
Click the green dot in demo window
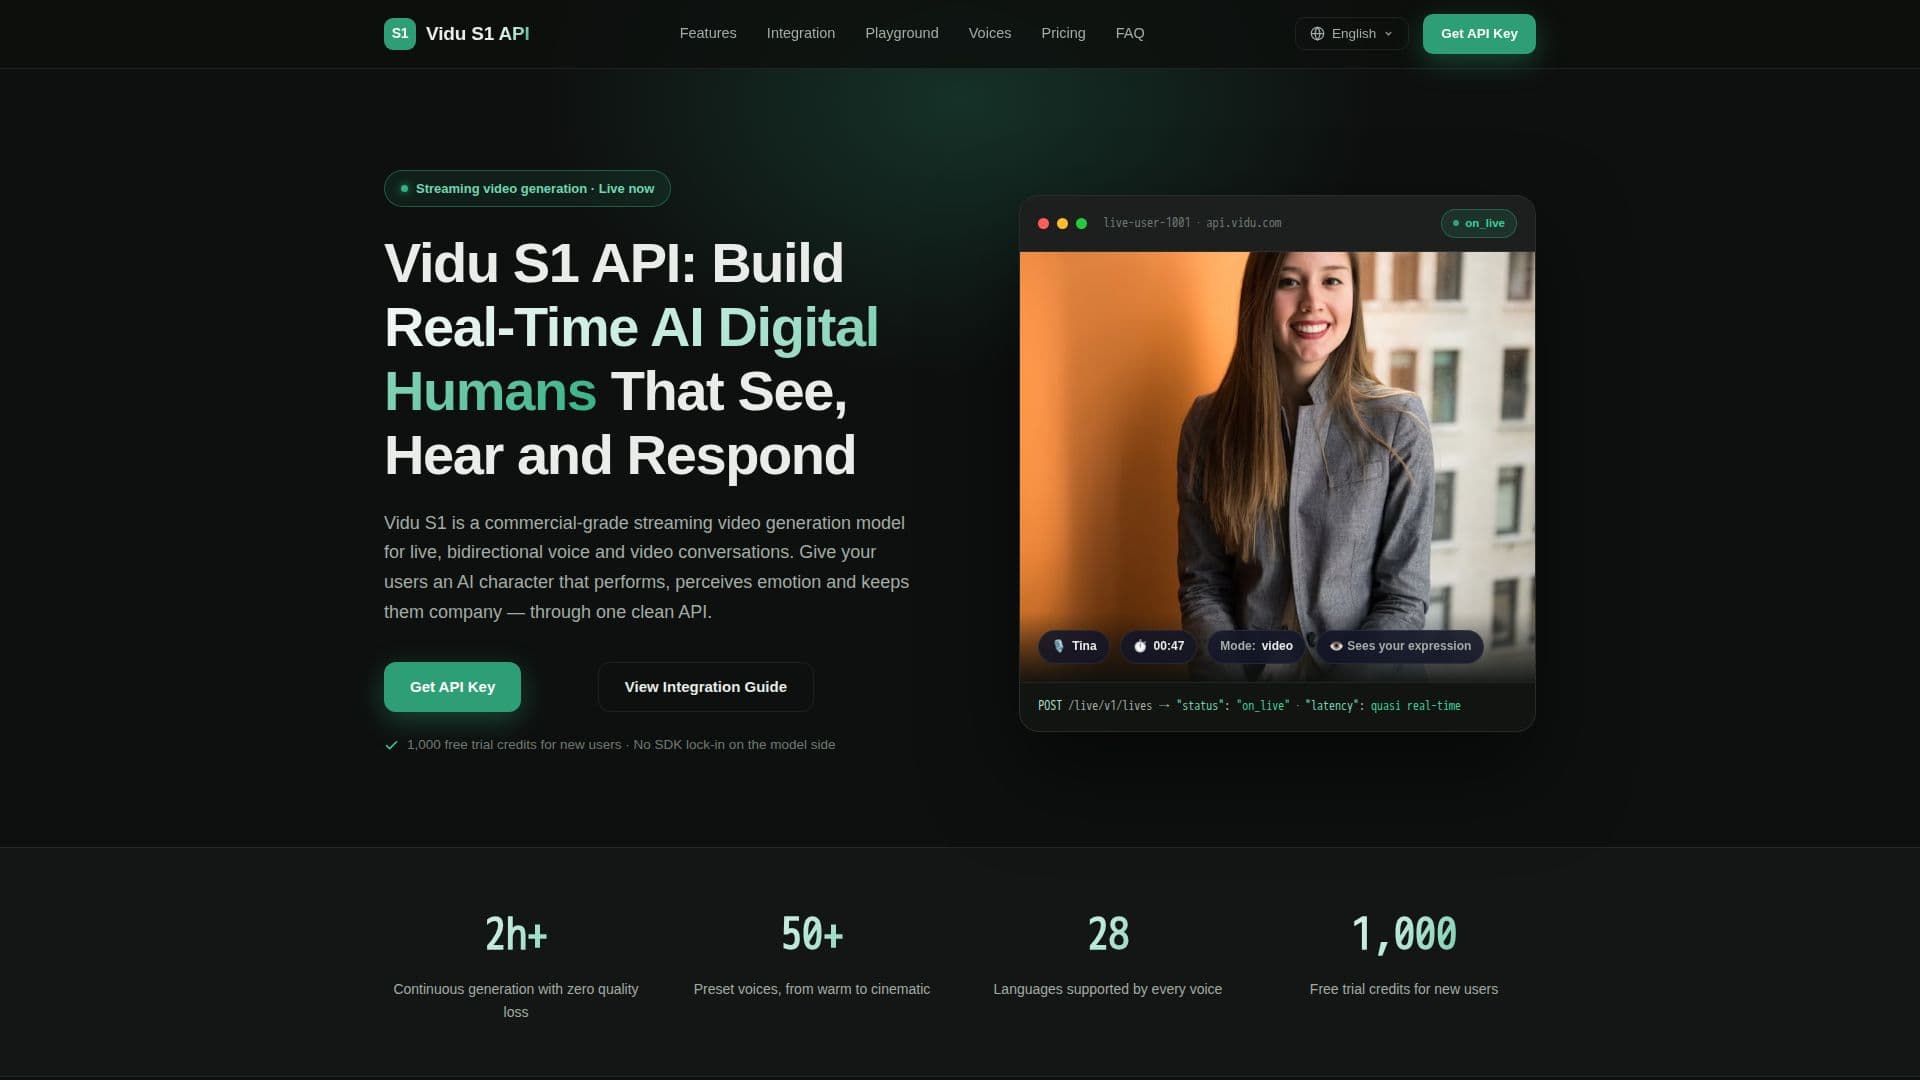click(1081, 224)
